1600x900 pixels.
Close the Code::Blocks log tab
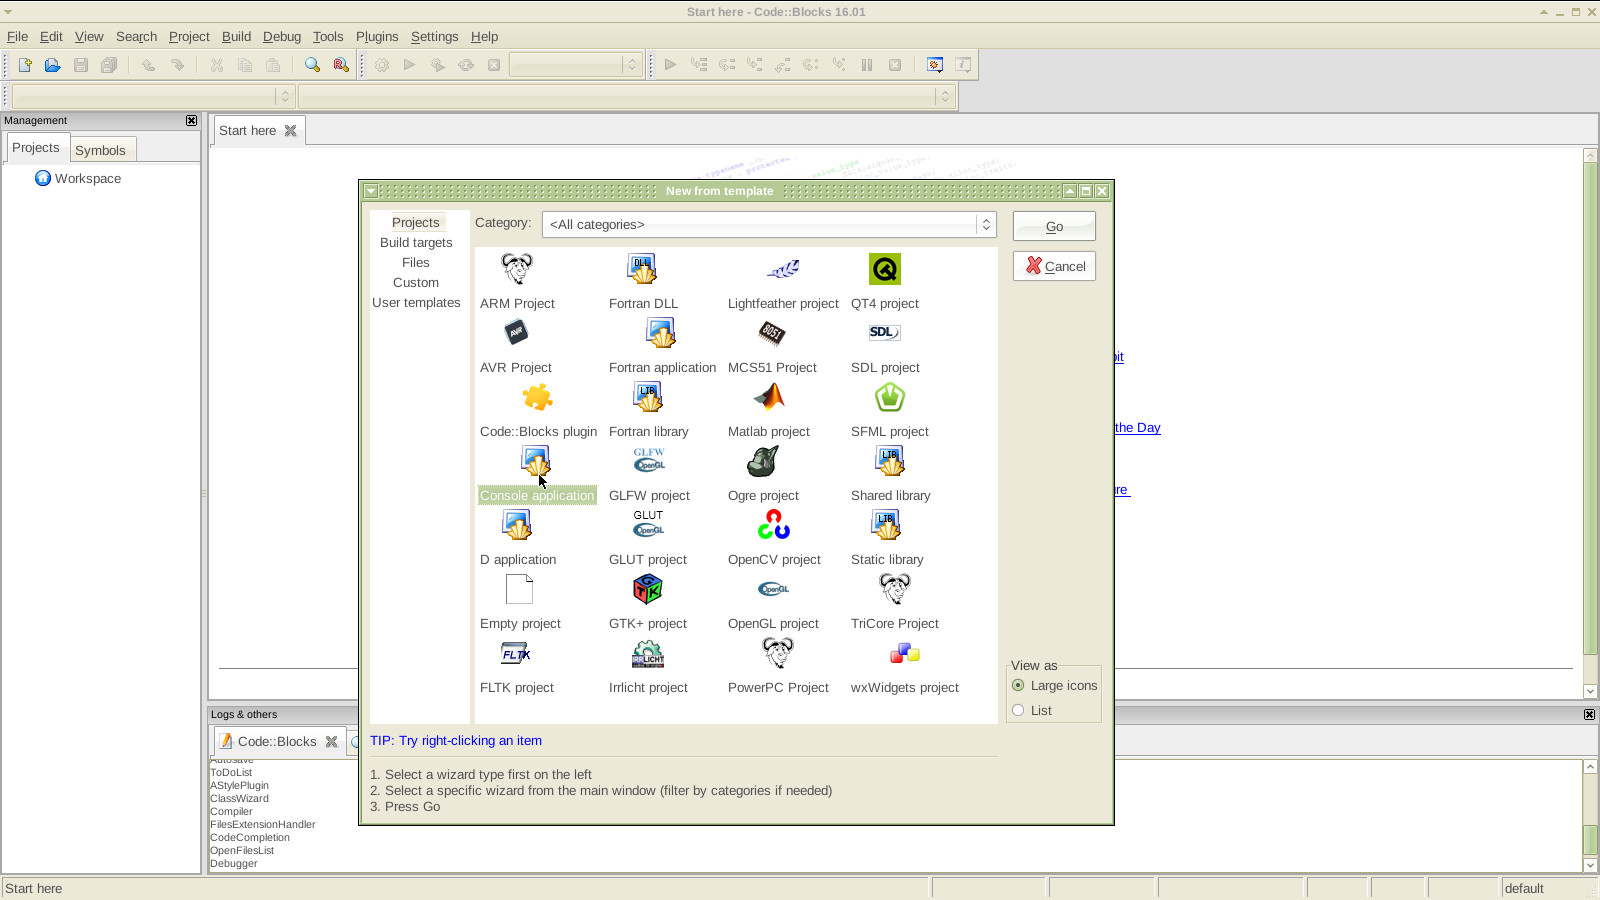tap(332, 742)
